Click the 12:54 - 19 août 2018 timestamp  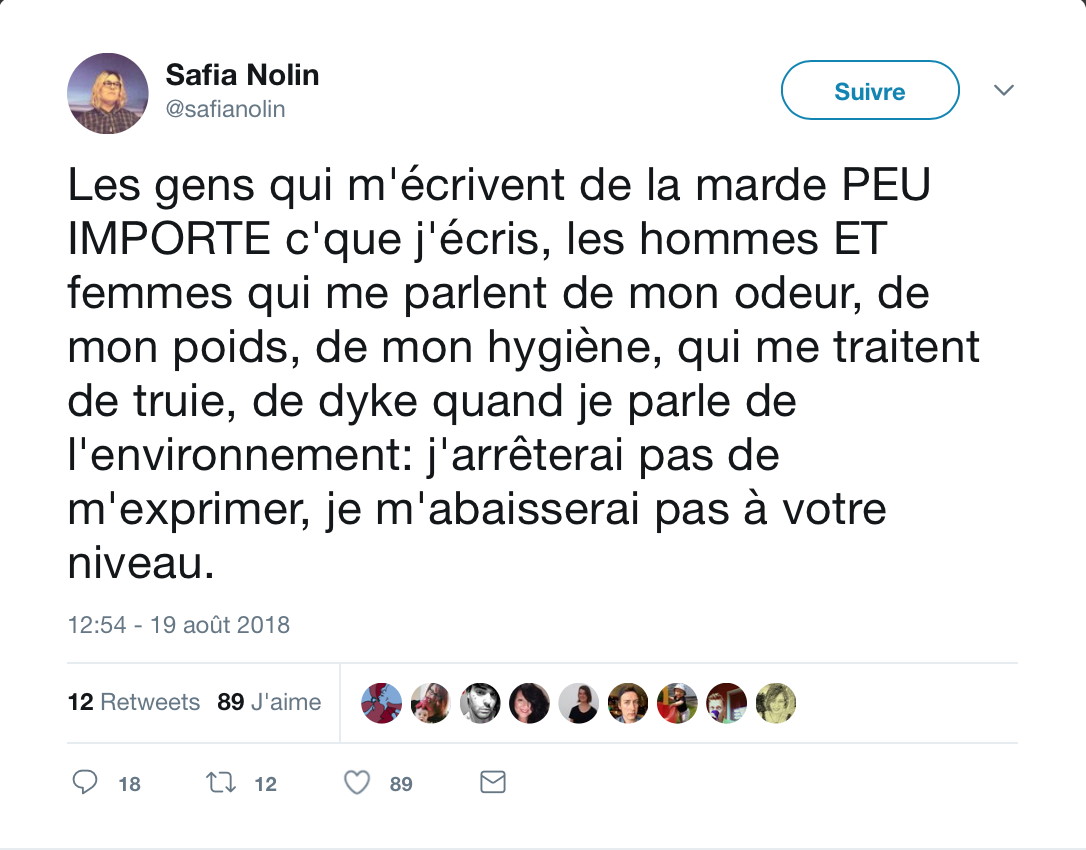[x=179, y=625]
